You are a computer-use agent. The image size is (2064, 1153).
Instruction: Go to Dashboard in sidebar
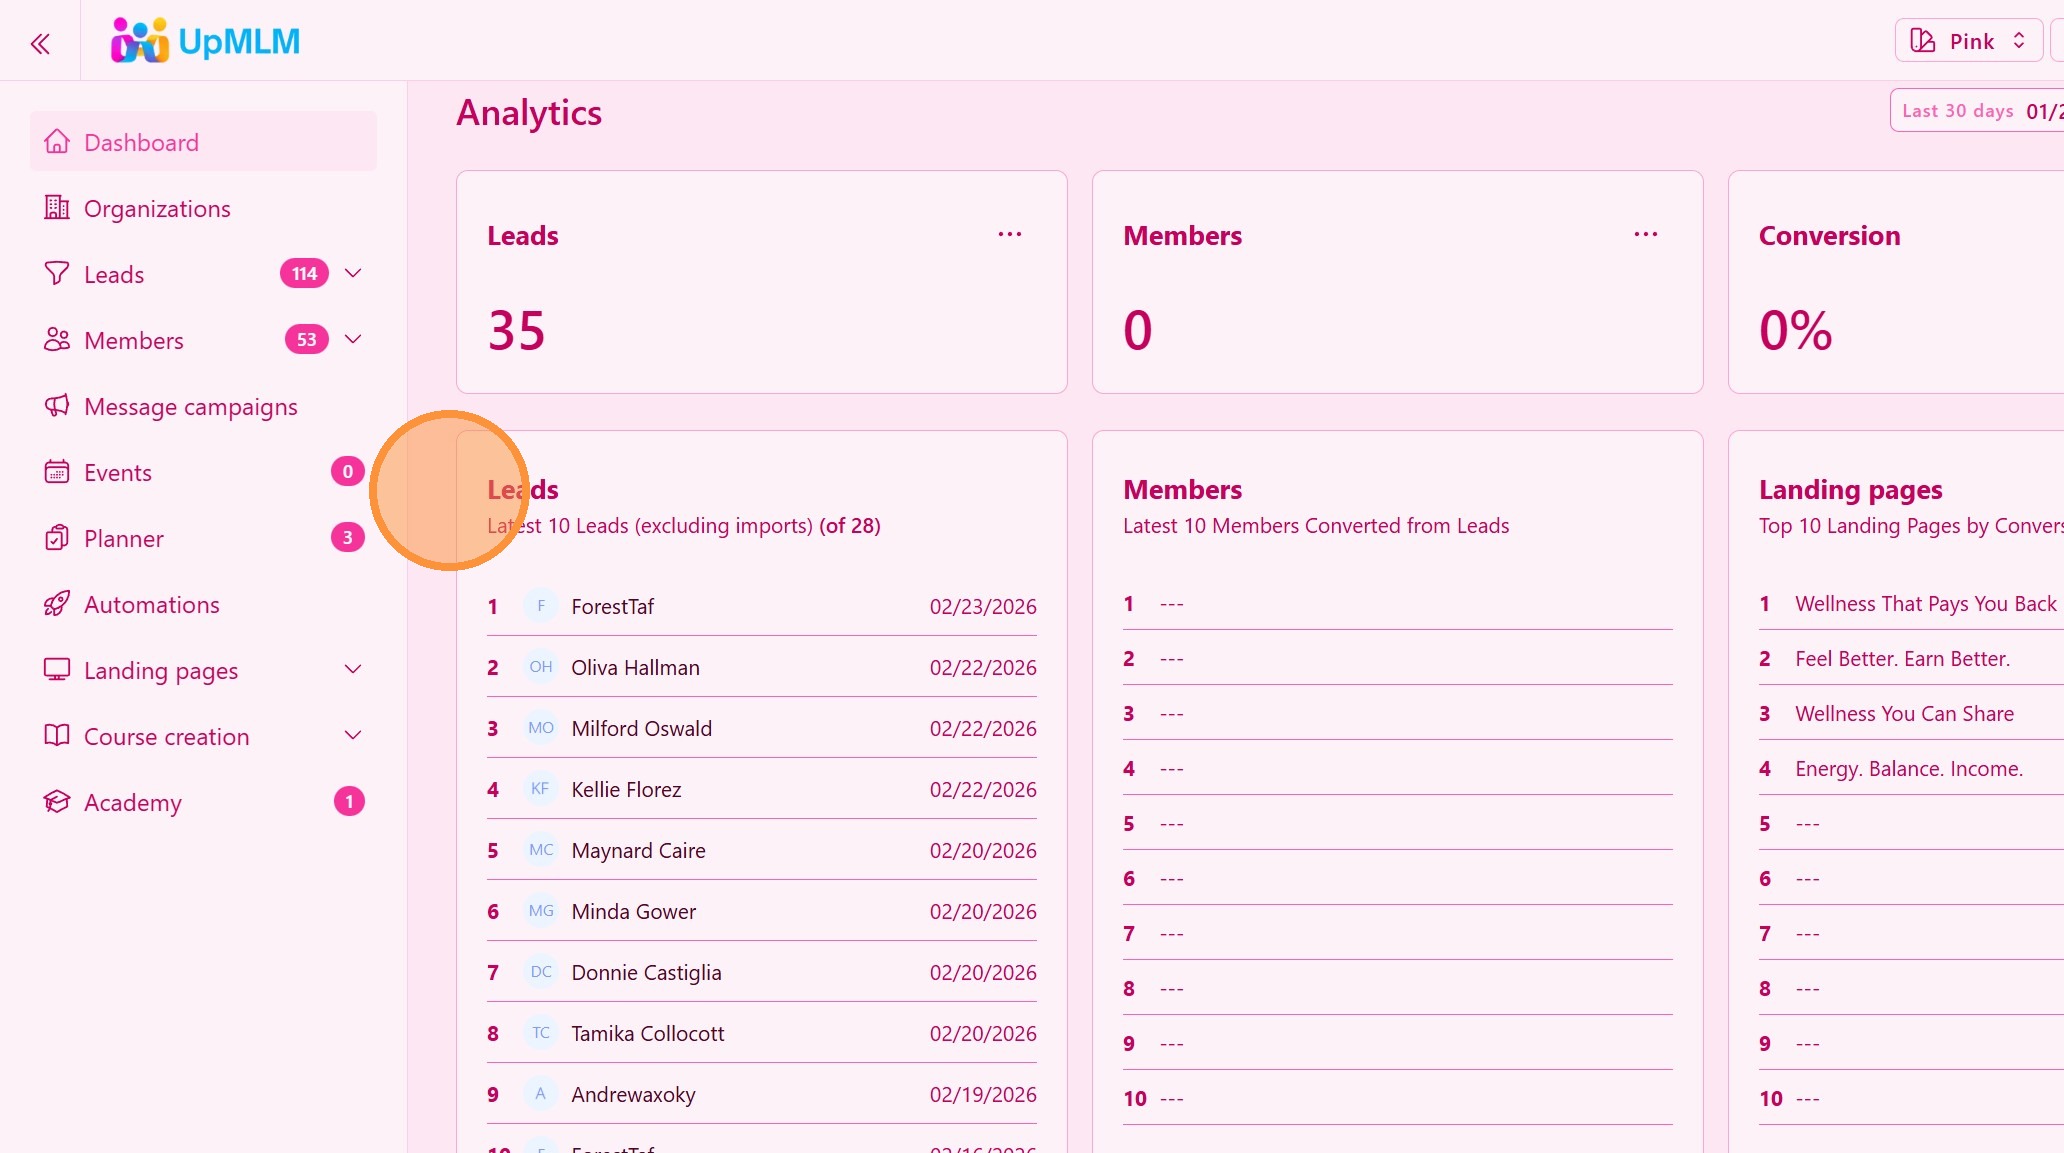(141, 142)
